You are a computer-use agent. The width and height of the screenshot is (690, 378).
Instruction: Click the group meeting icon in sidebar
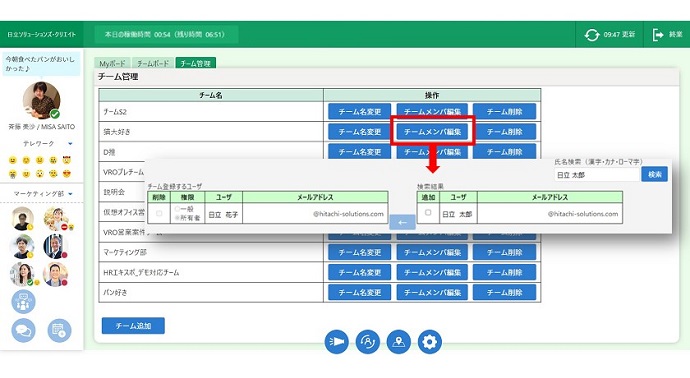click(23, 302)
